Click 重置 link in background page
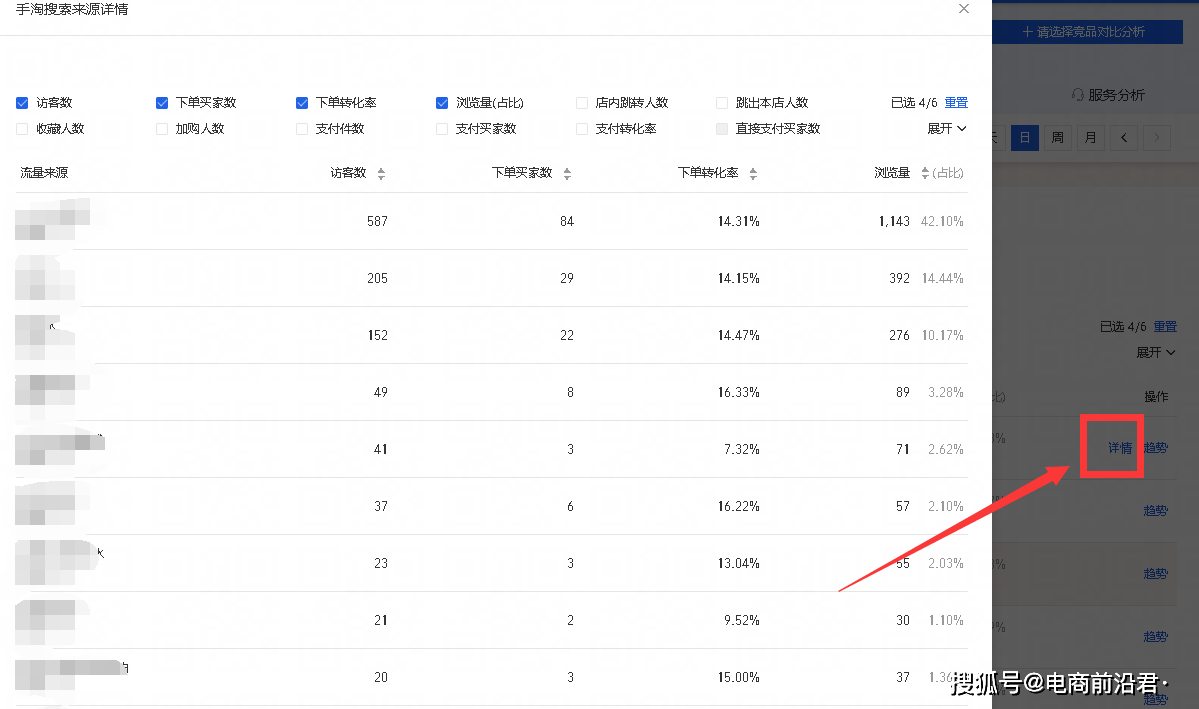The width and height of the screenshot is (1199, 709). coord(1165,327)
